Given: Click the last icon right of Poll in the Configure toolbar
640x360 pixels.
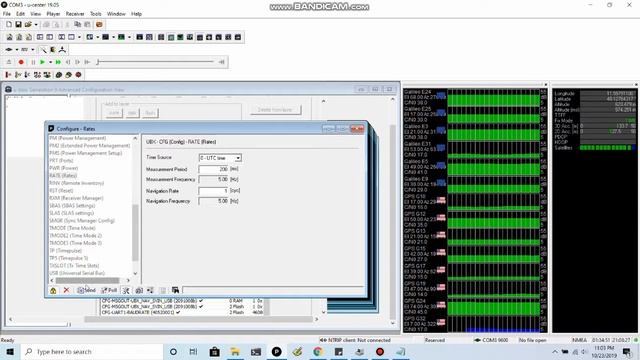Looking at the screenshot, I should 175,290.
